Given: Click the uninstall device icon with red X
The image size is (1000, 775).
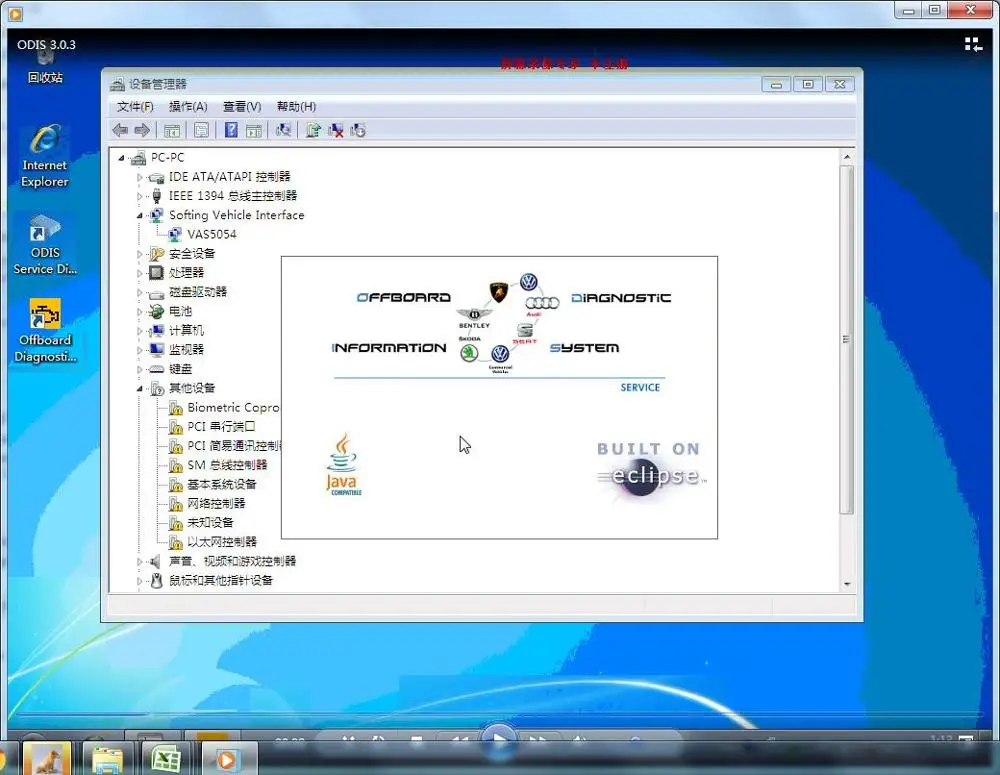Looking at the screenshot, I should pyautogui.click(x=335, y=131).
